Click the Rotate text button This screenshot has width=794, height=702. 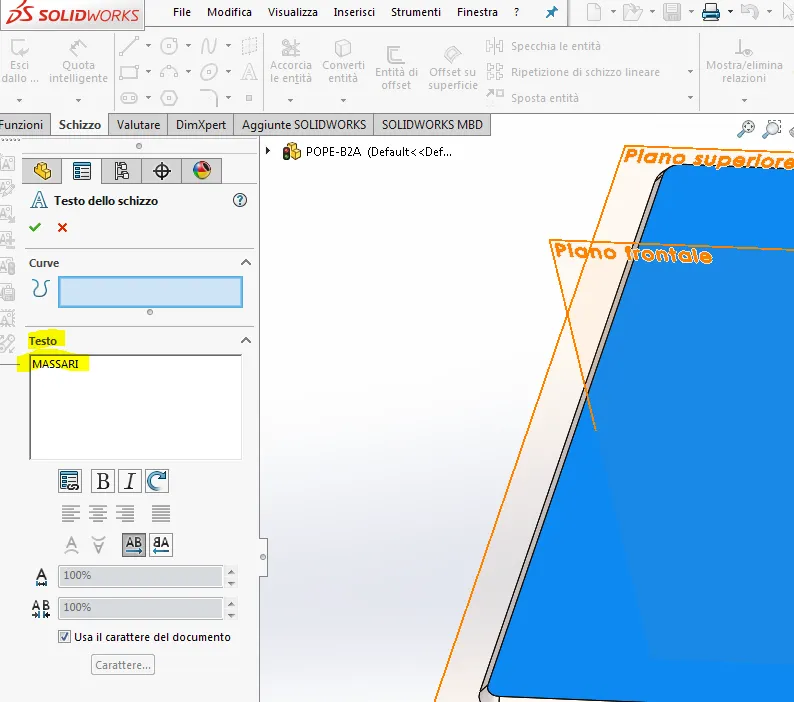(x=157, y=481)
